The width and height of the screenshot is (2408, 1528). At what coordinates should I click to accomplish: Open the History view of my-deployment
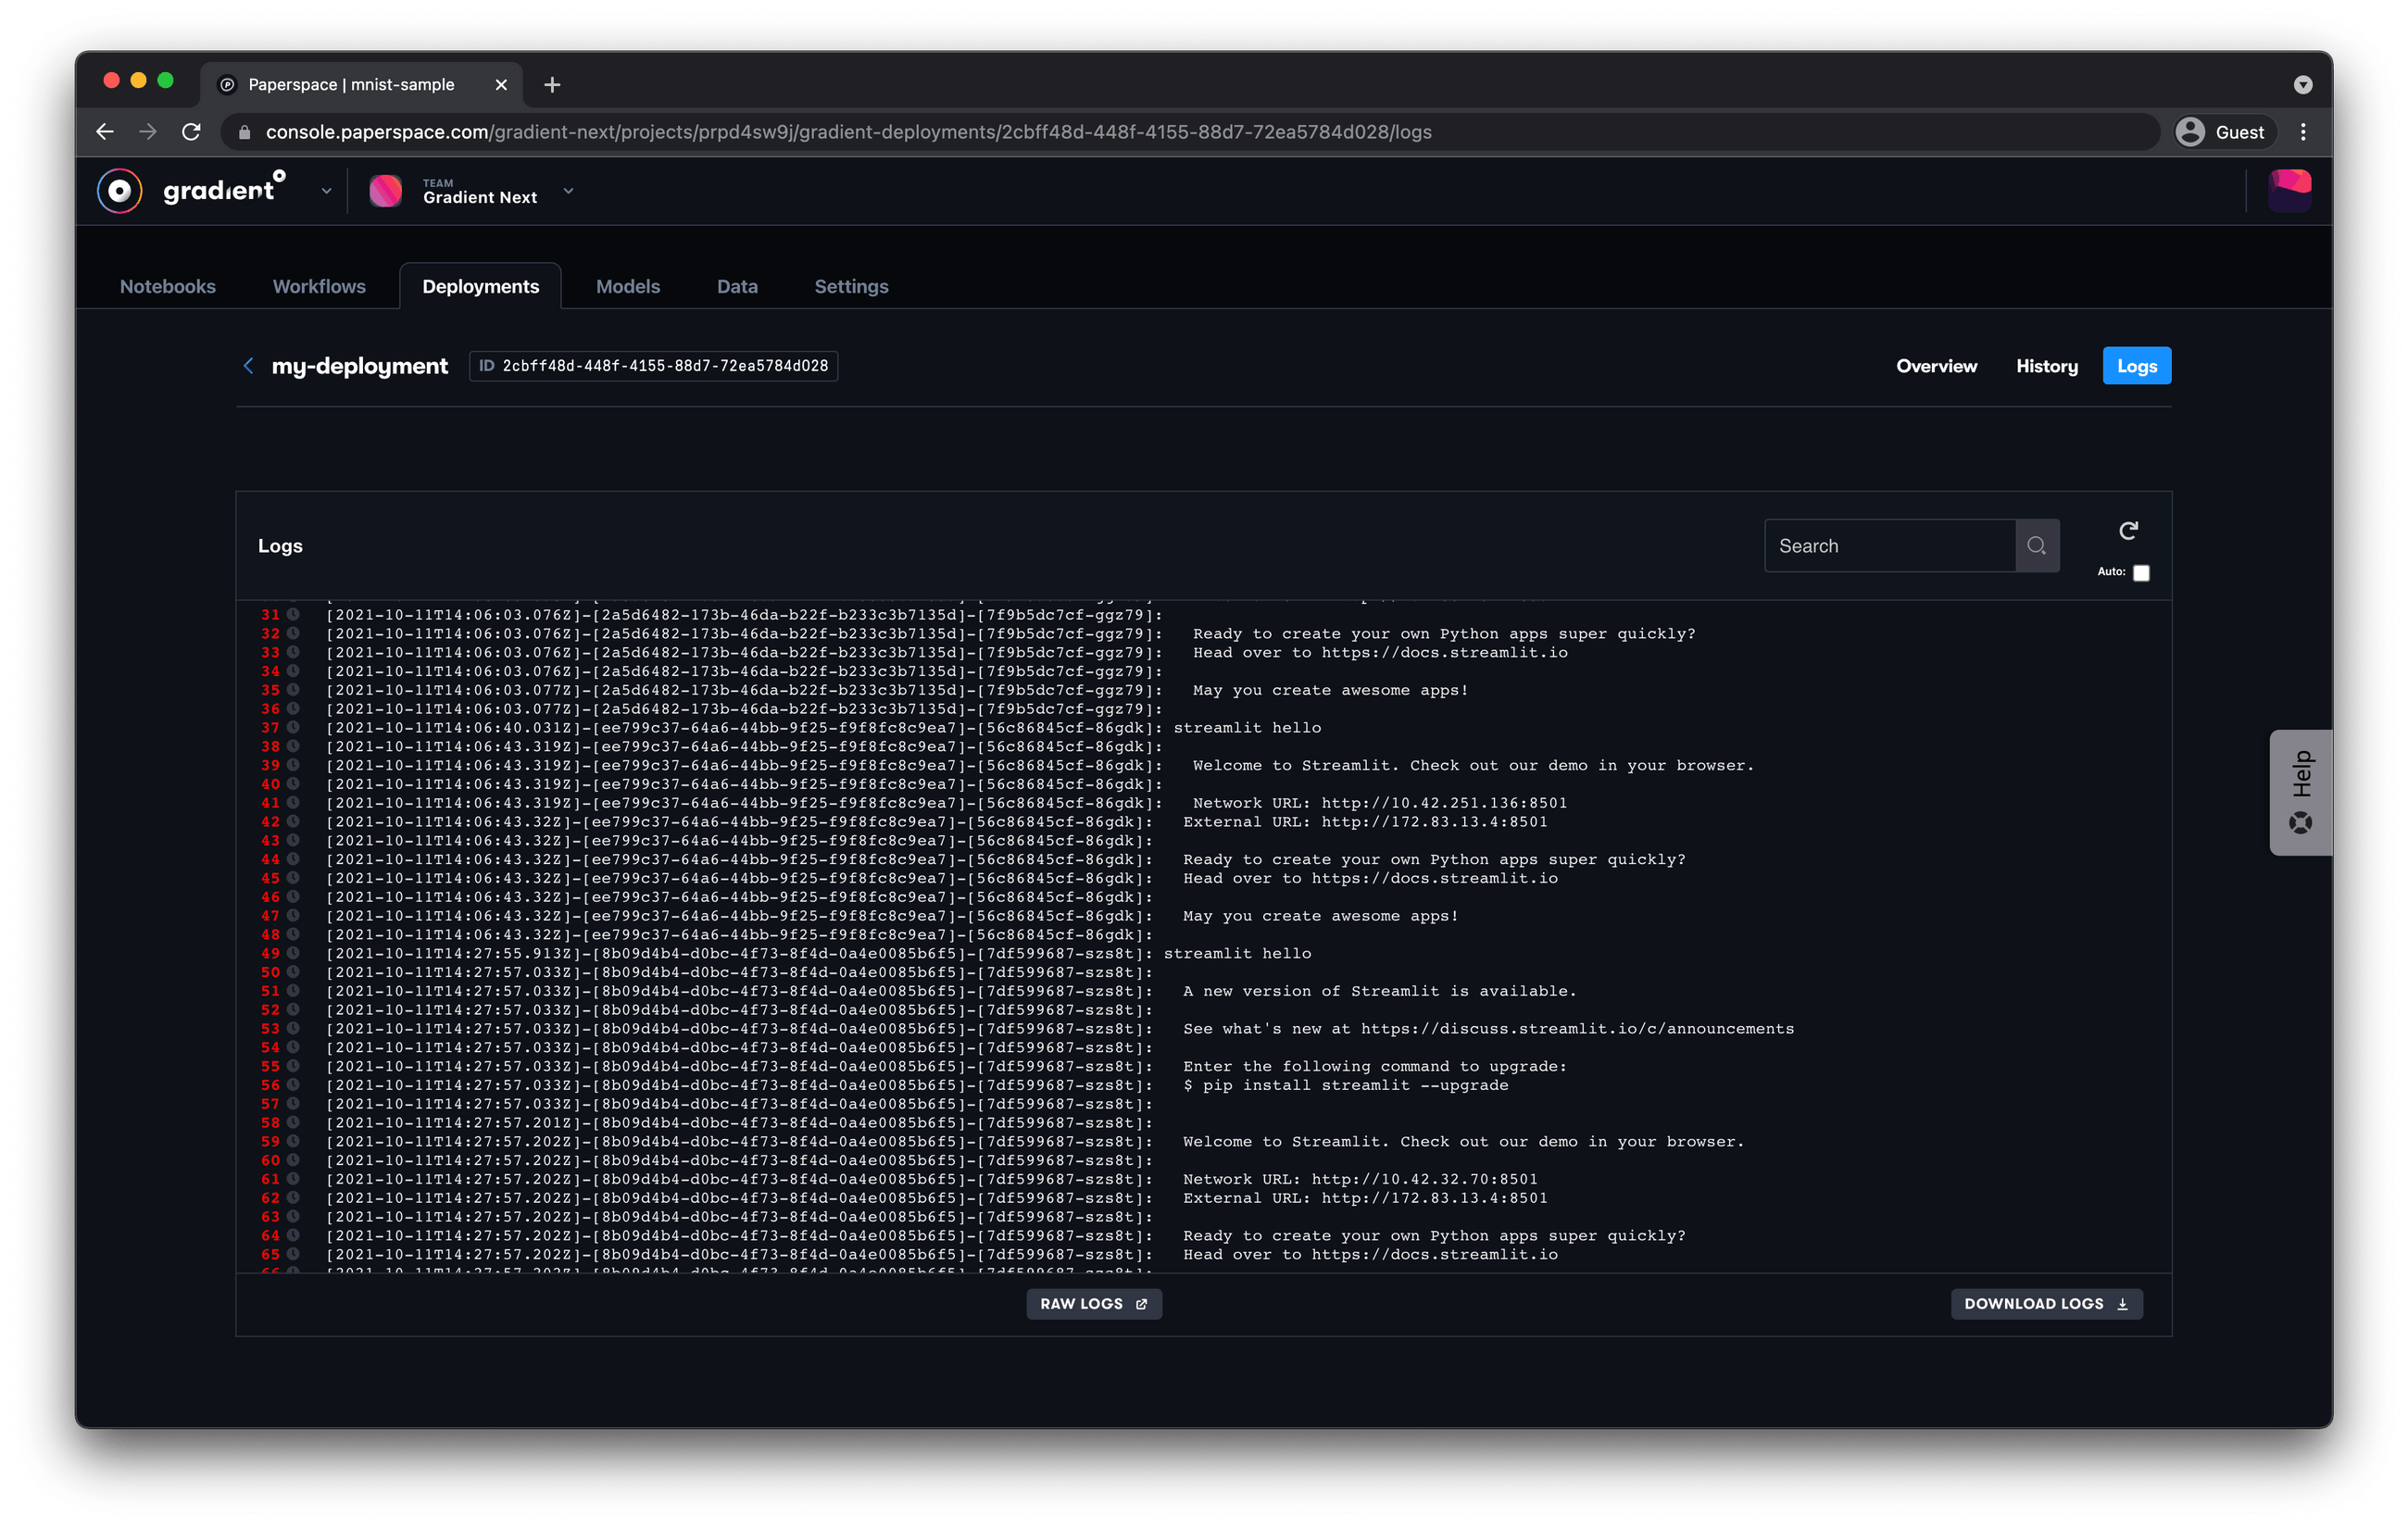click(x=2046, y=365)
